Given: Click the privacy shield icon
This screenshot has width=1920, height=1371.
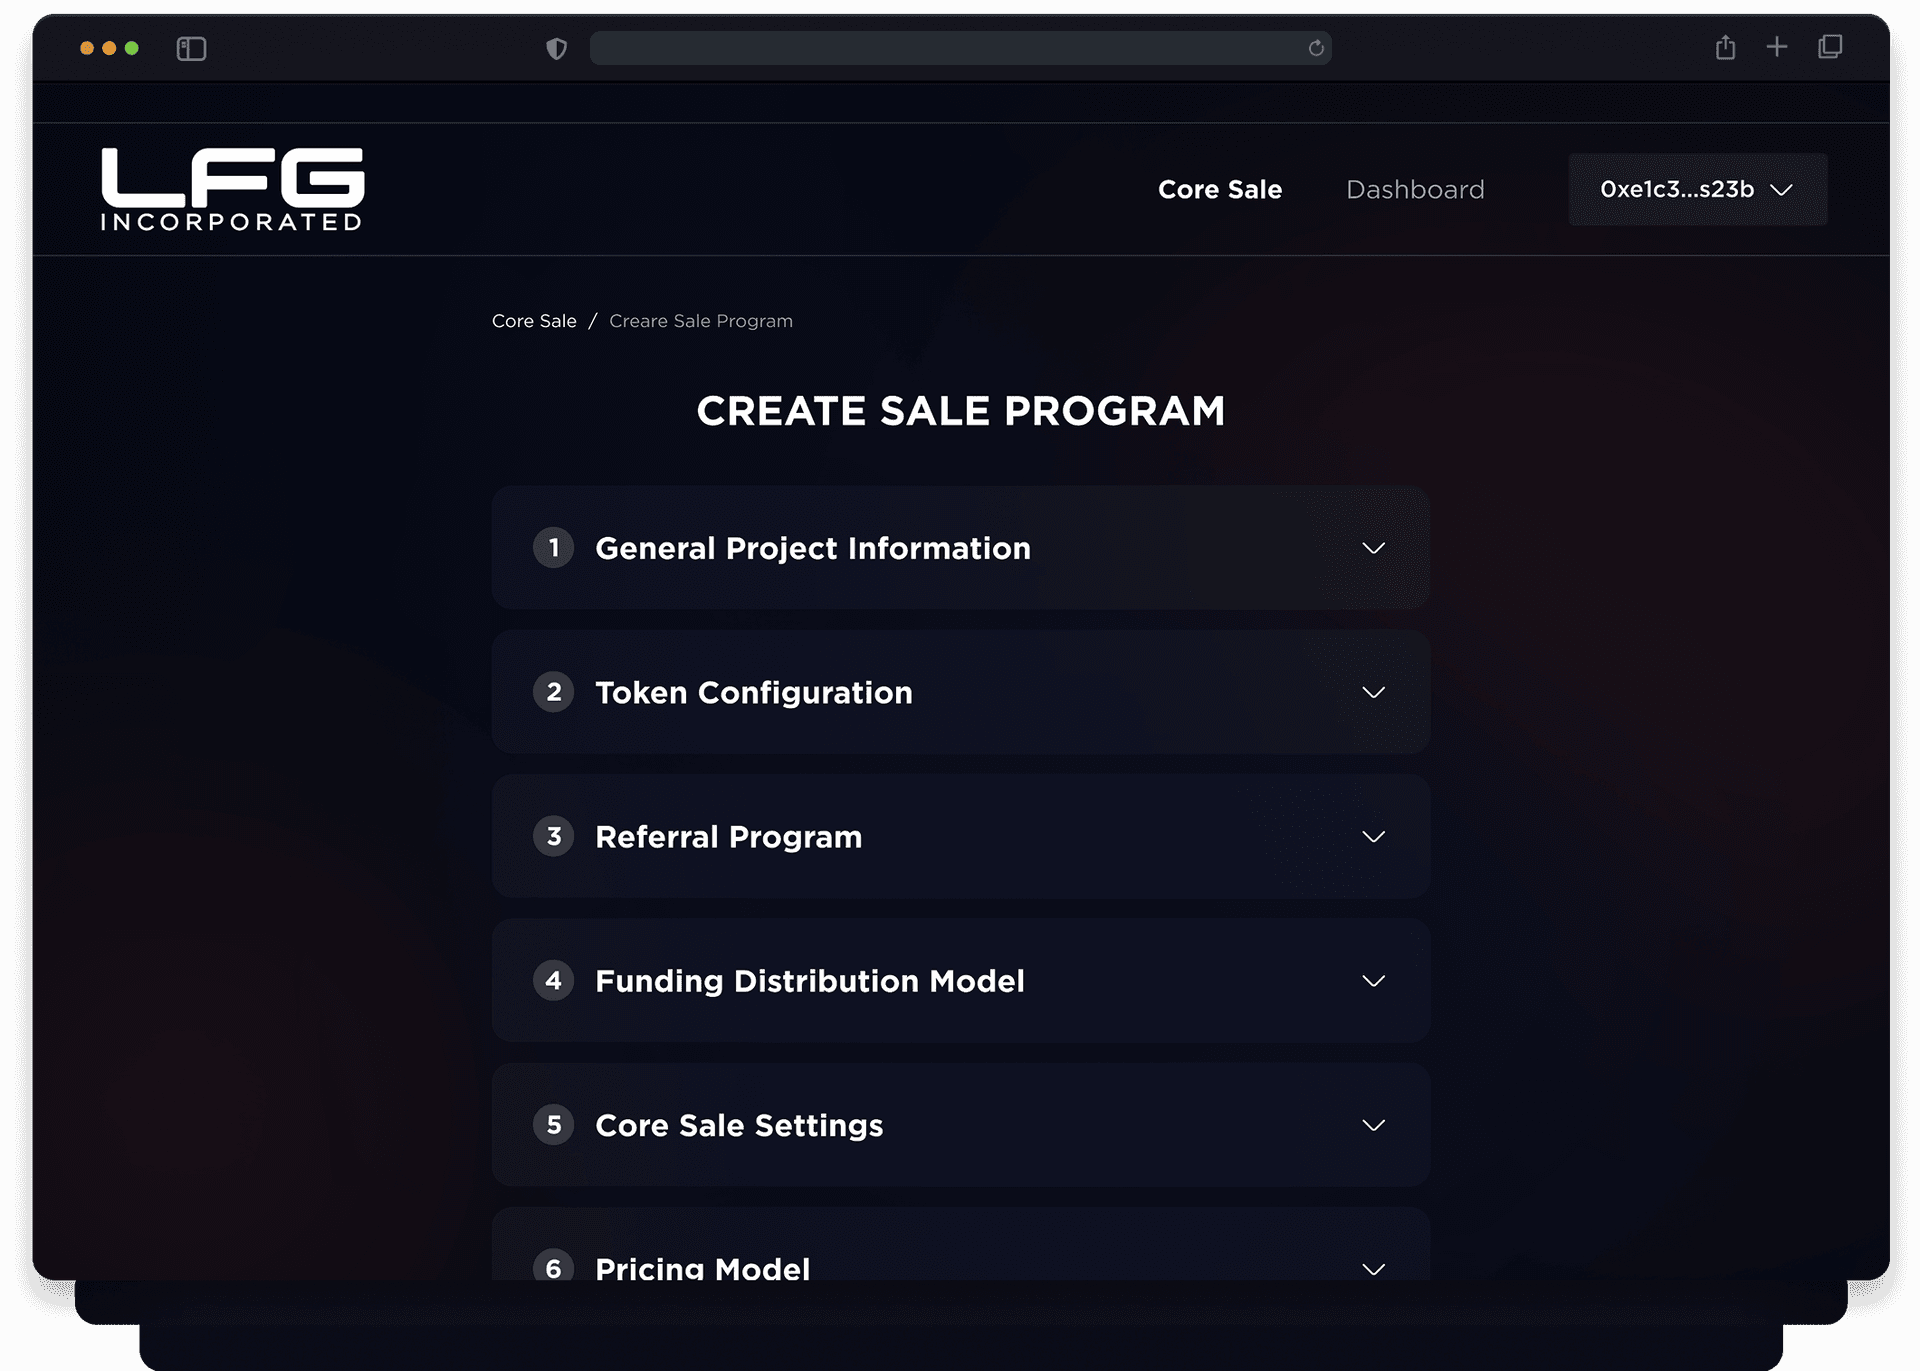Looking at the screenshot, I should pos(557,48).
